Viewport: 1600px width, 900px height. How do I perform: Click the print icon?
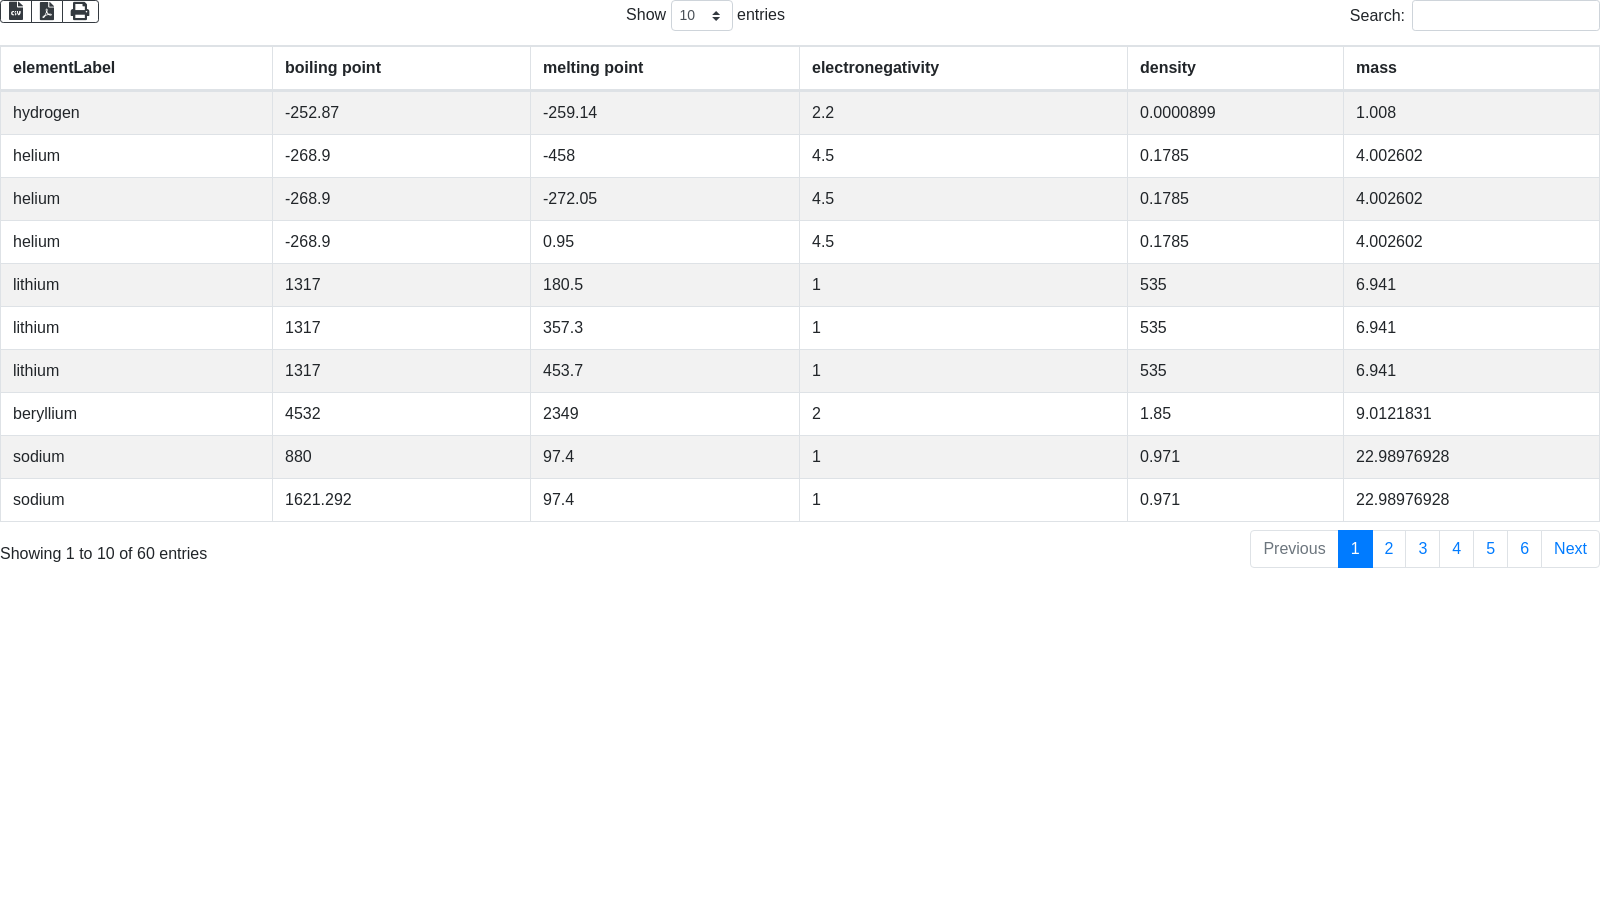pos(80,11)
